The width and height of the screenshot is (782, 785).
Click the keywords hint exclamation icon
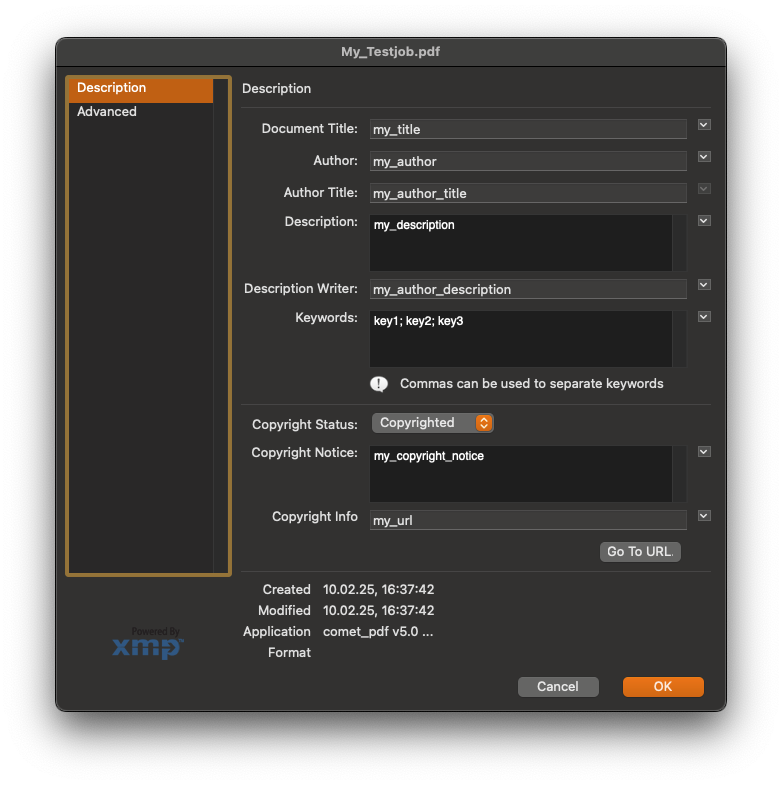click(x=379, y=384)
